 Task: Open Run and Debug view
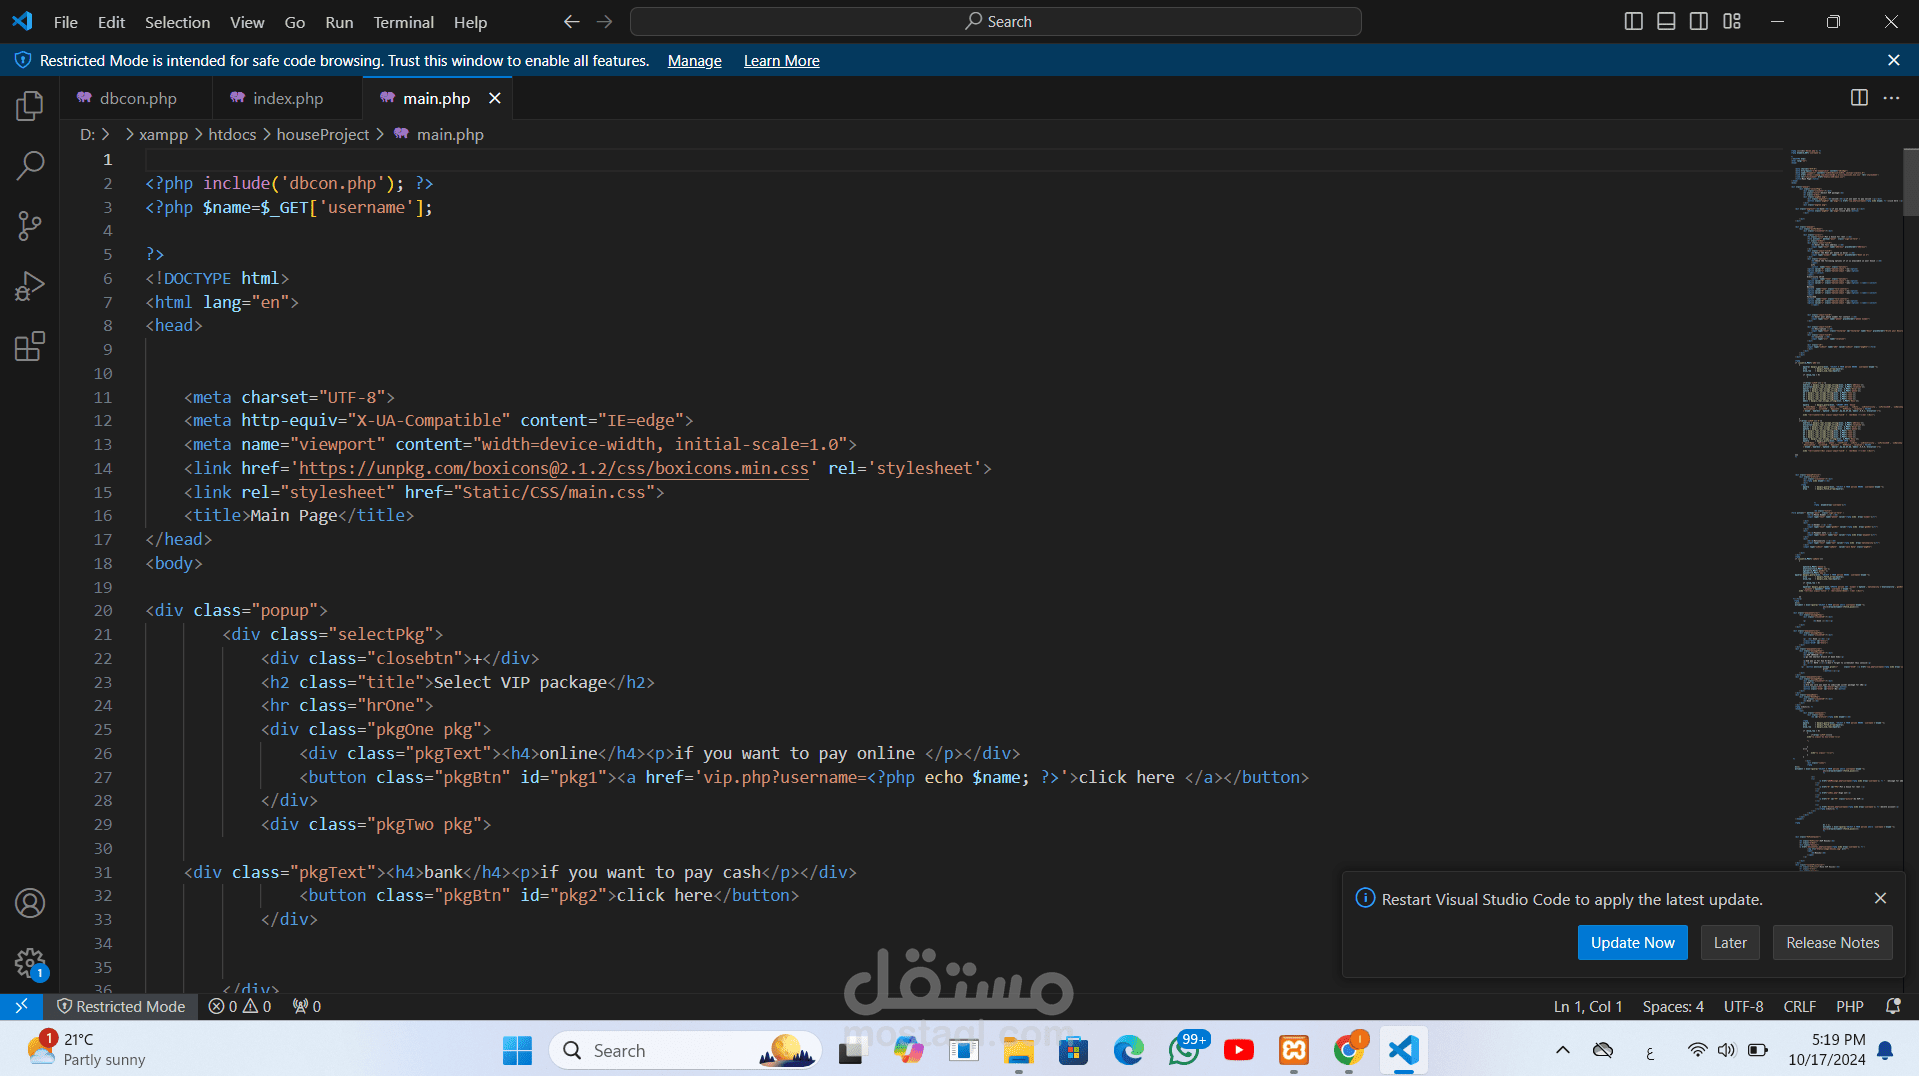[x=30, y=287]
